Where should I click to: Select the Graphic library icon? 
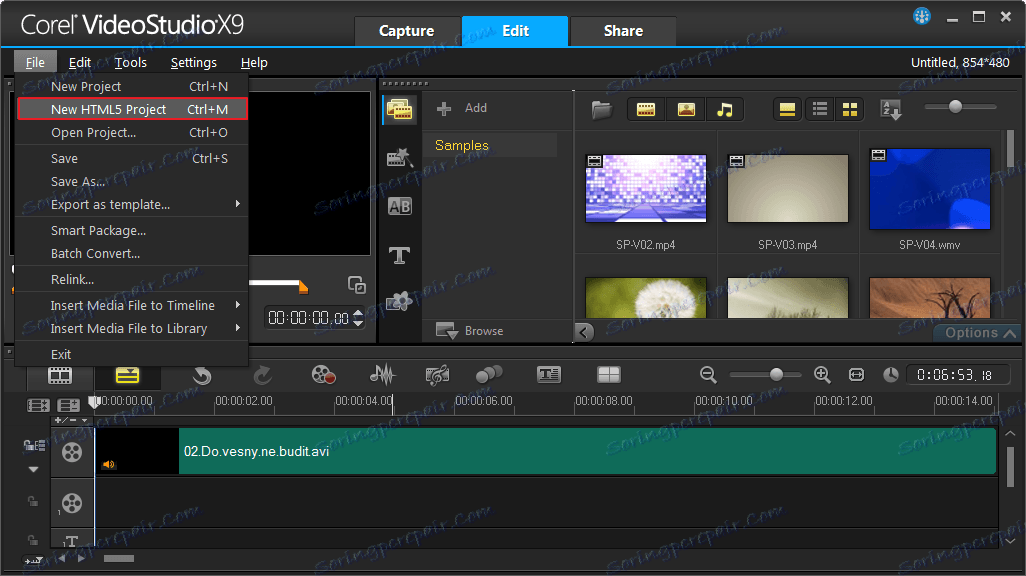[399, 301]
